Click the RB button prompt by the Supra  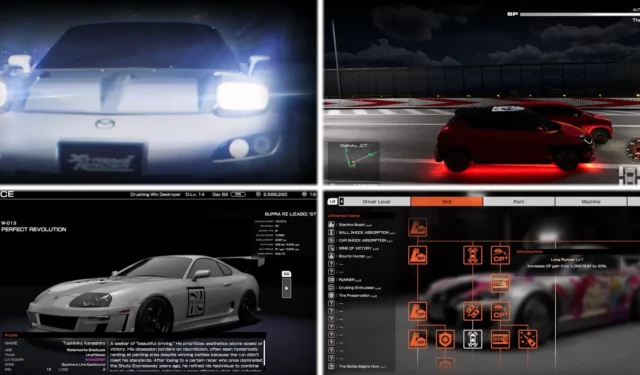click(286, 274)
